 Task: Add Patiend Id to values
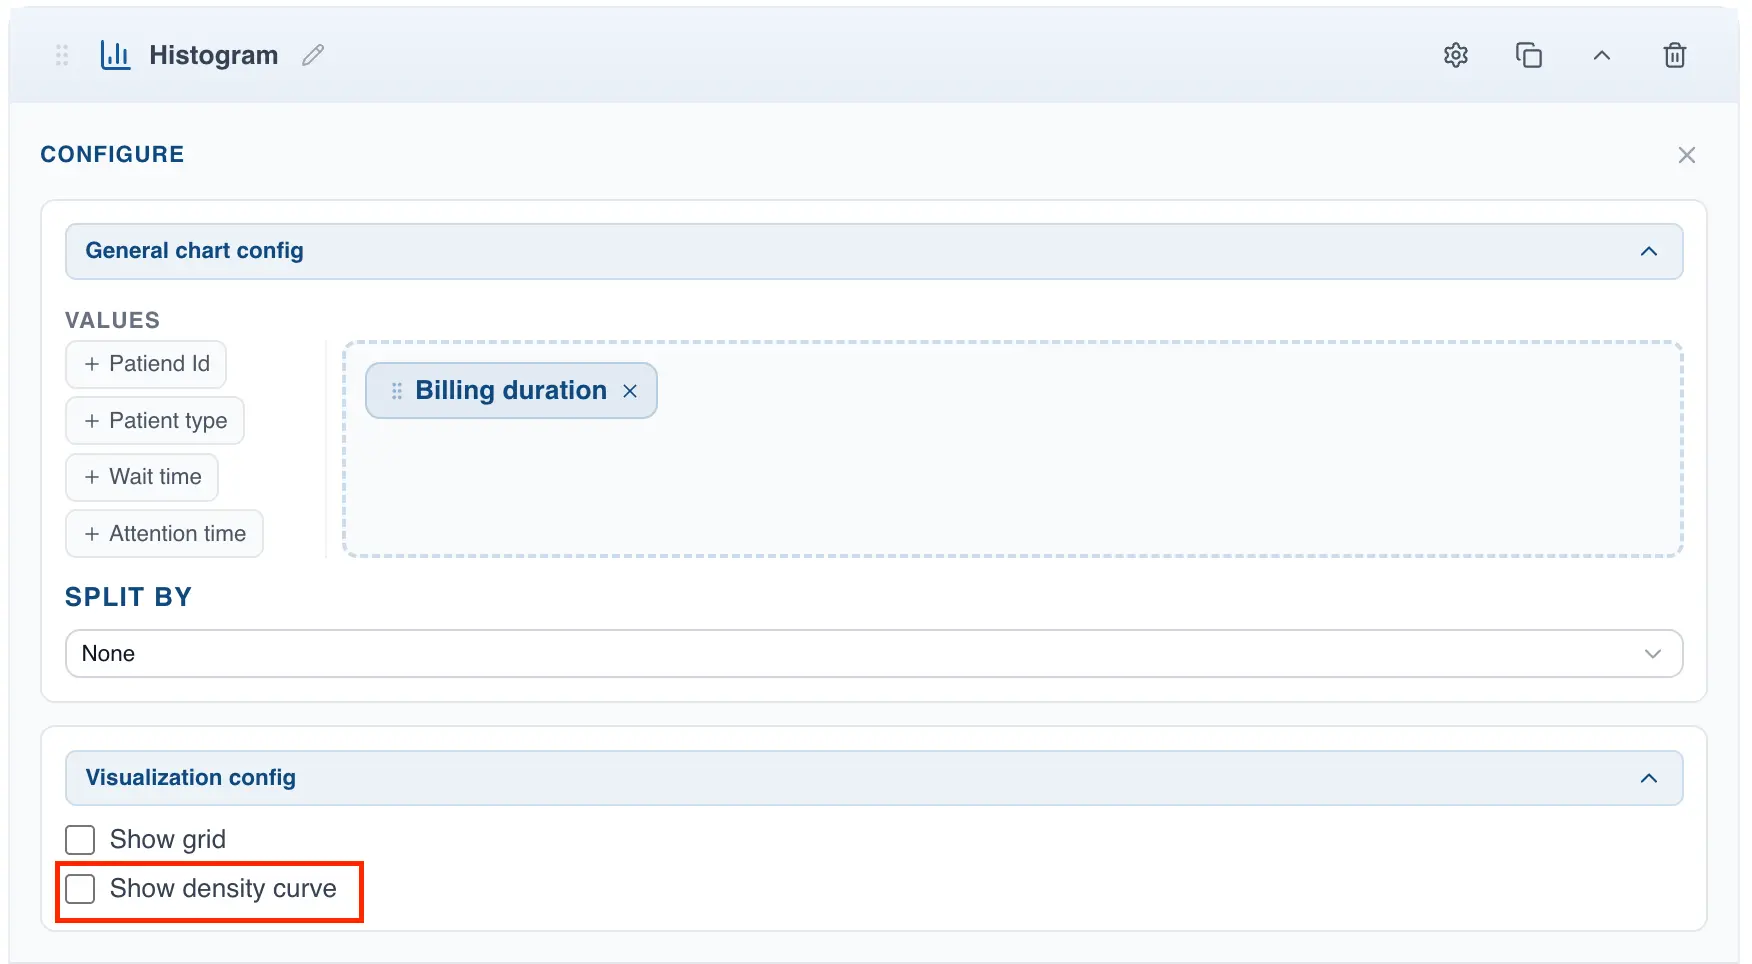tap(146, 364)
